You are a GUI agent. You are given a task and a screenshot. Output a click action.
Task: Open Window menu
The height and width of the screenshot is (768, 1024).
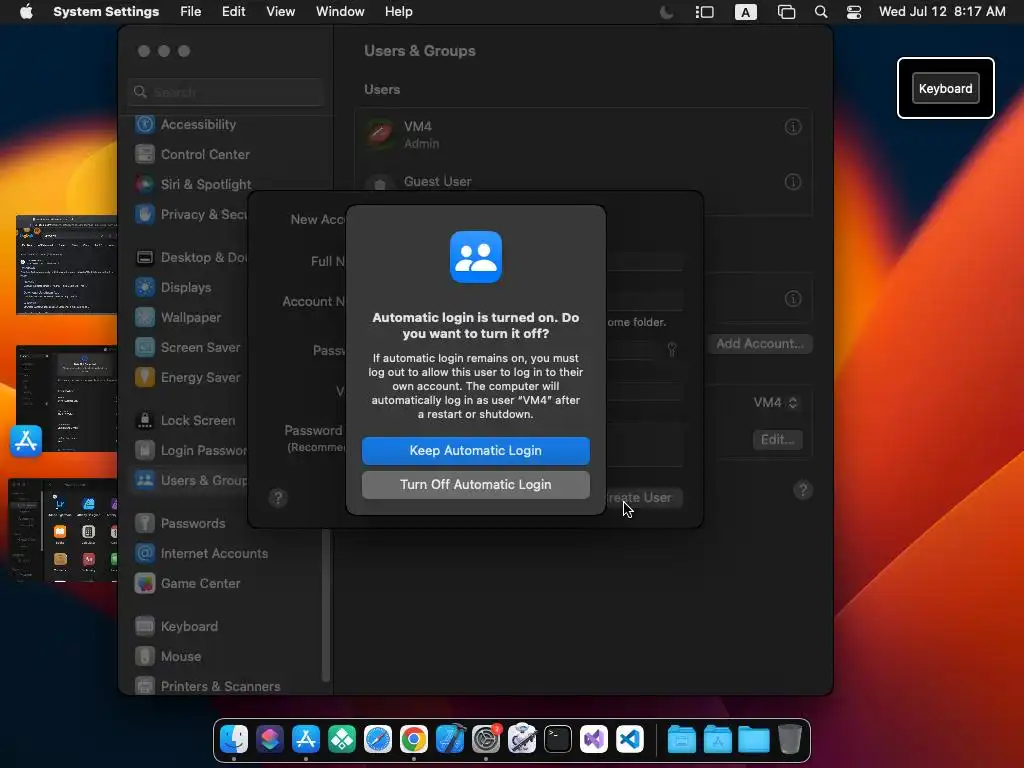(x=340, y=12)
